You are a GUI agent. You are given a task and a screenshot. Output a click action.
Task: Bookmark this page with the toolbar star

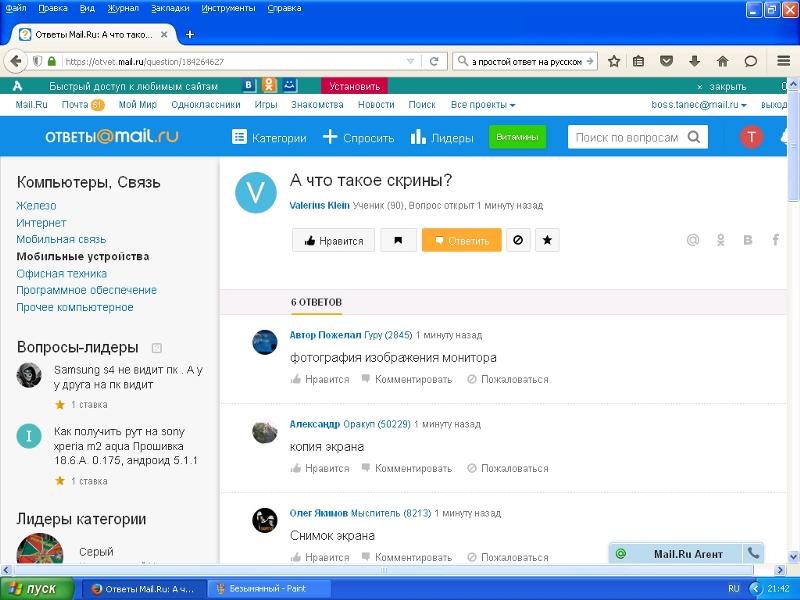(x=614, y=61)
